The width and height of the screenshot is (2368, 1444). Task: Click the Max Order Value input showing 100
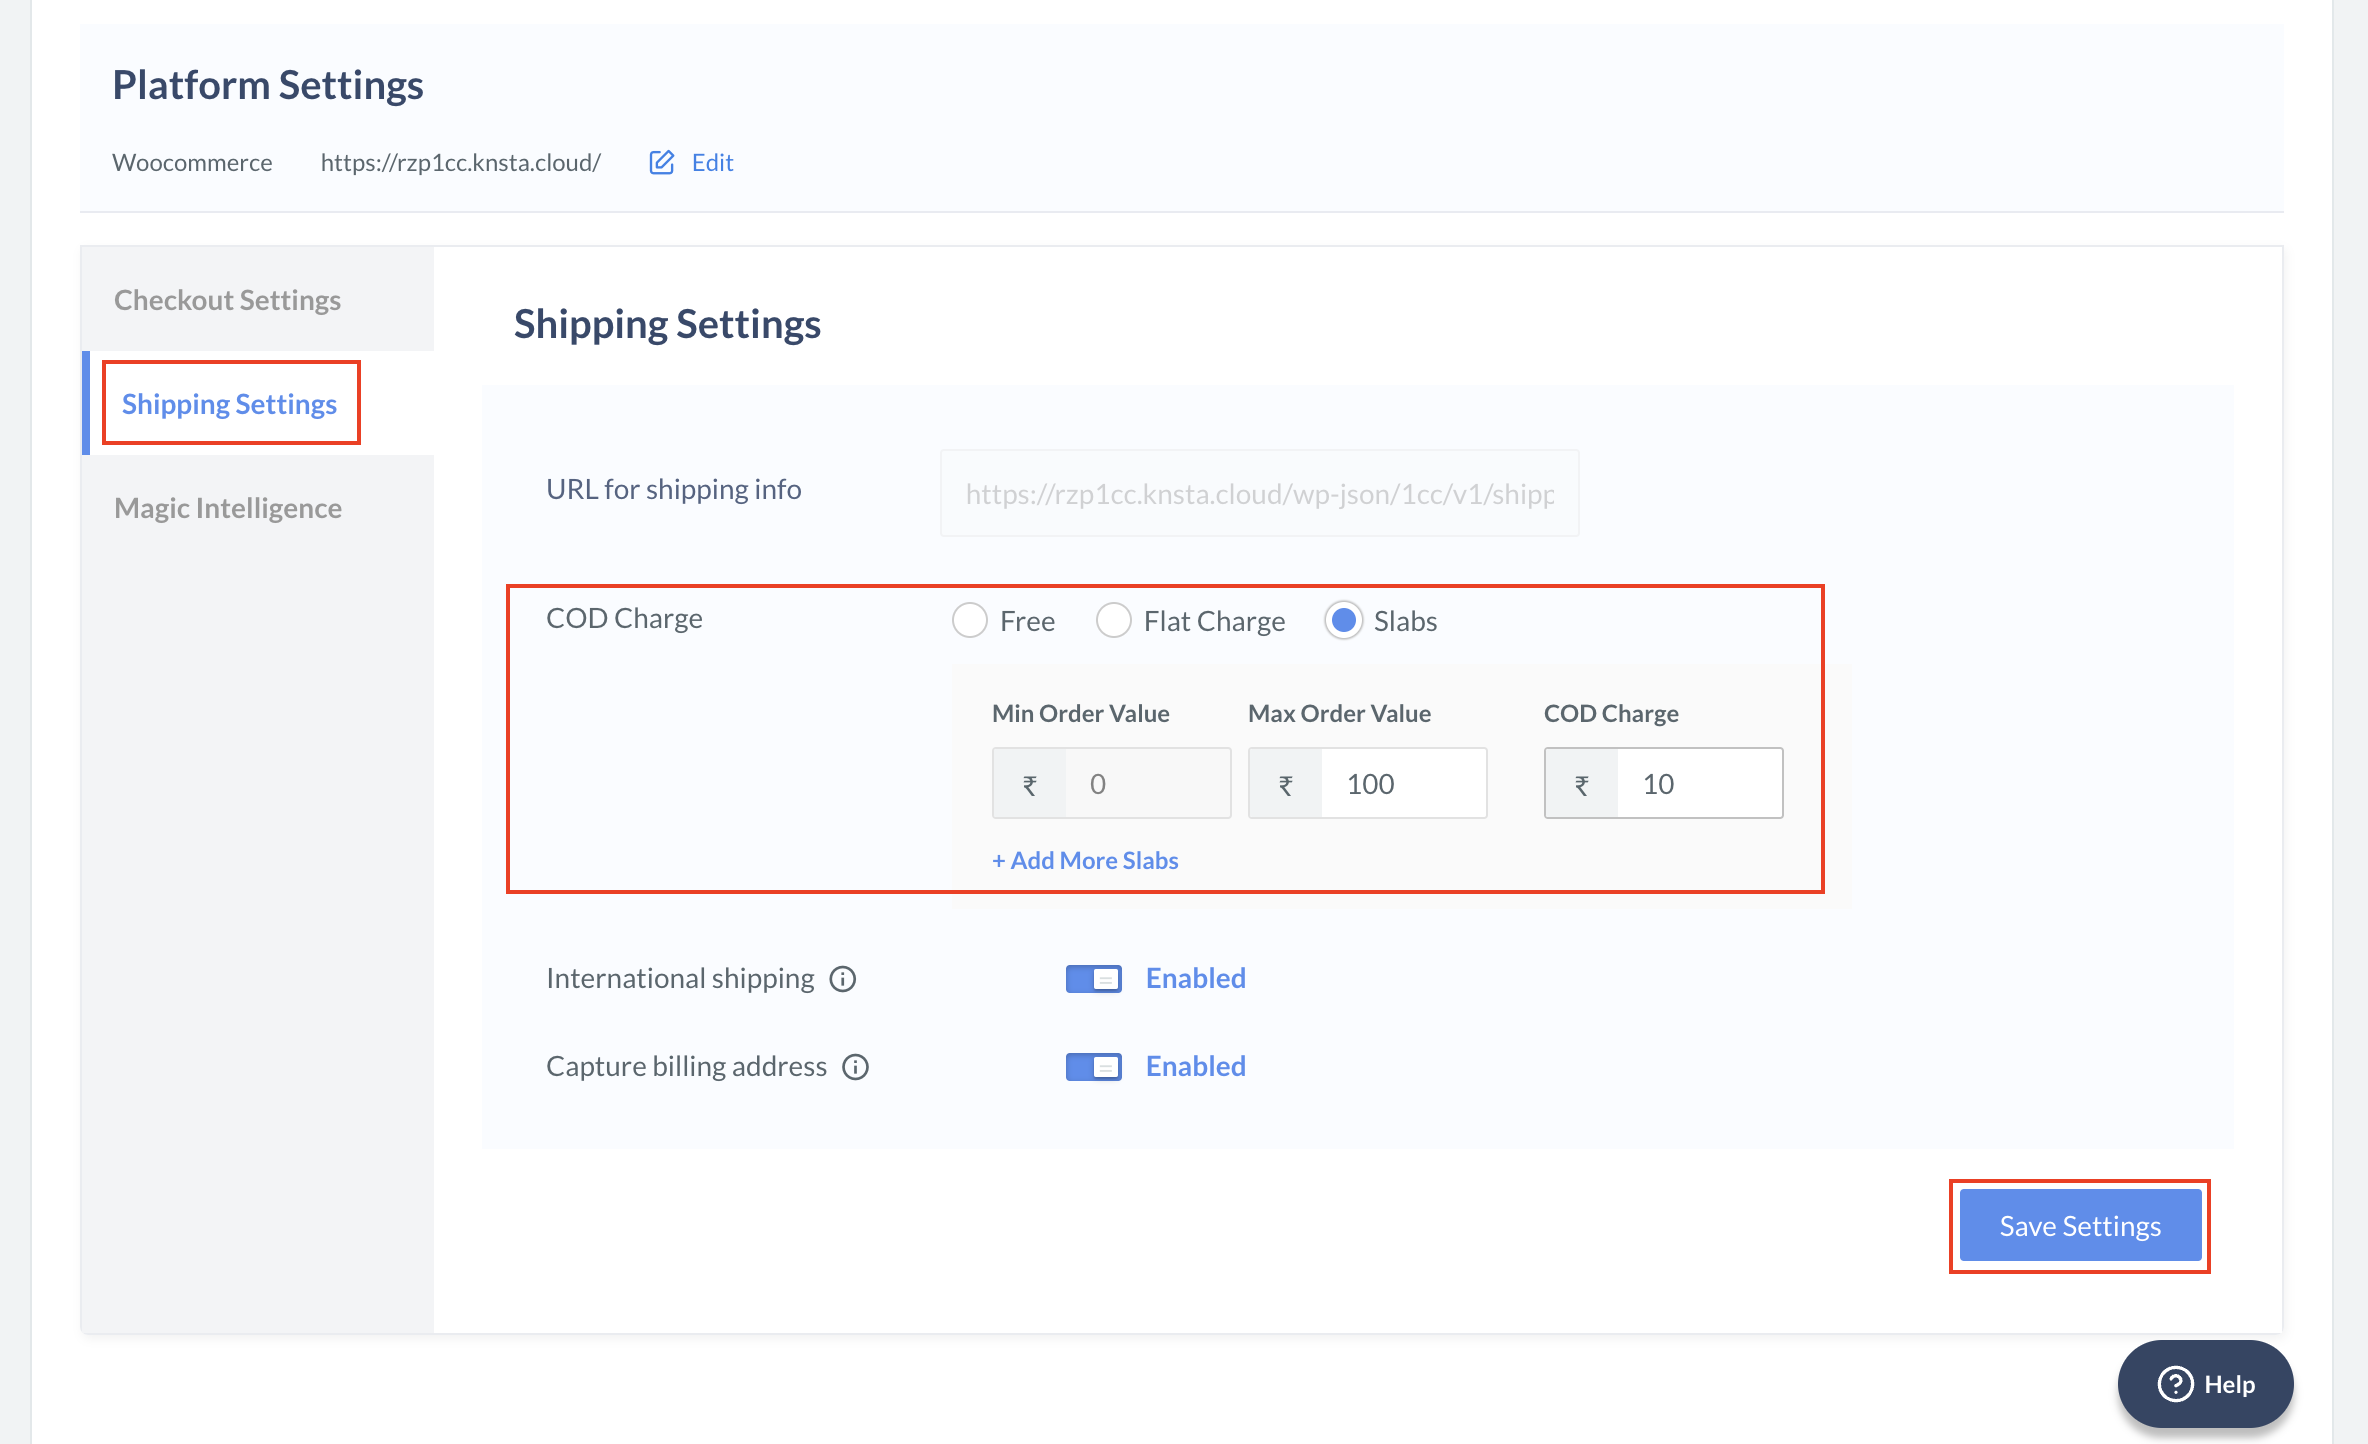pyautogui.click(x=1404, y=783)
